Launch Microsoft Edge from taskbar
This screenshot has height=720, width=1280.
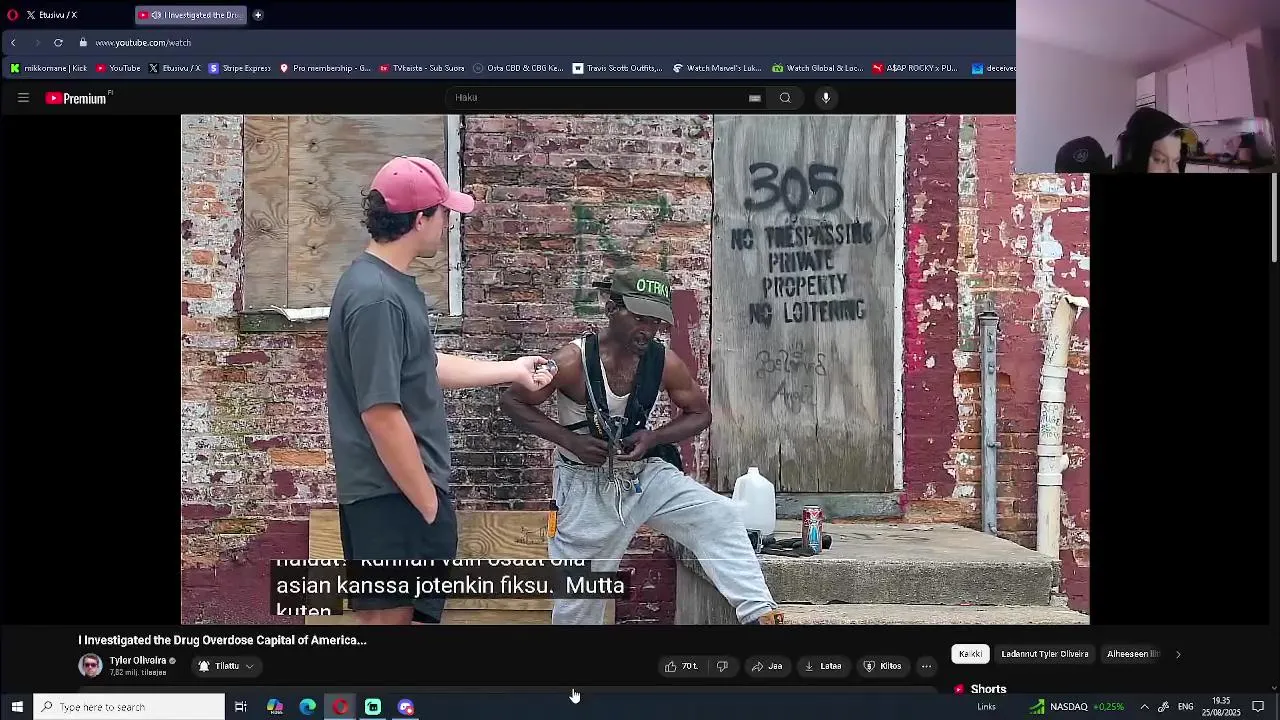tap(308, 707)
